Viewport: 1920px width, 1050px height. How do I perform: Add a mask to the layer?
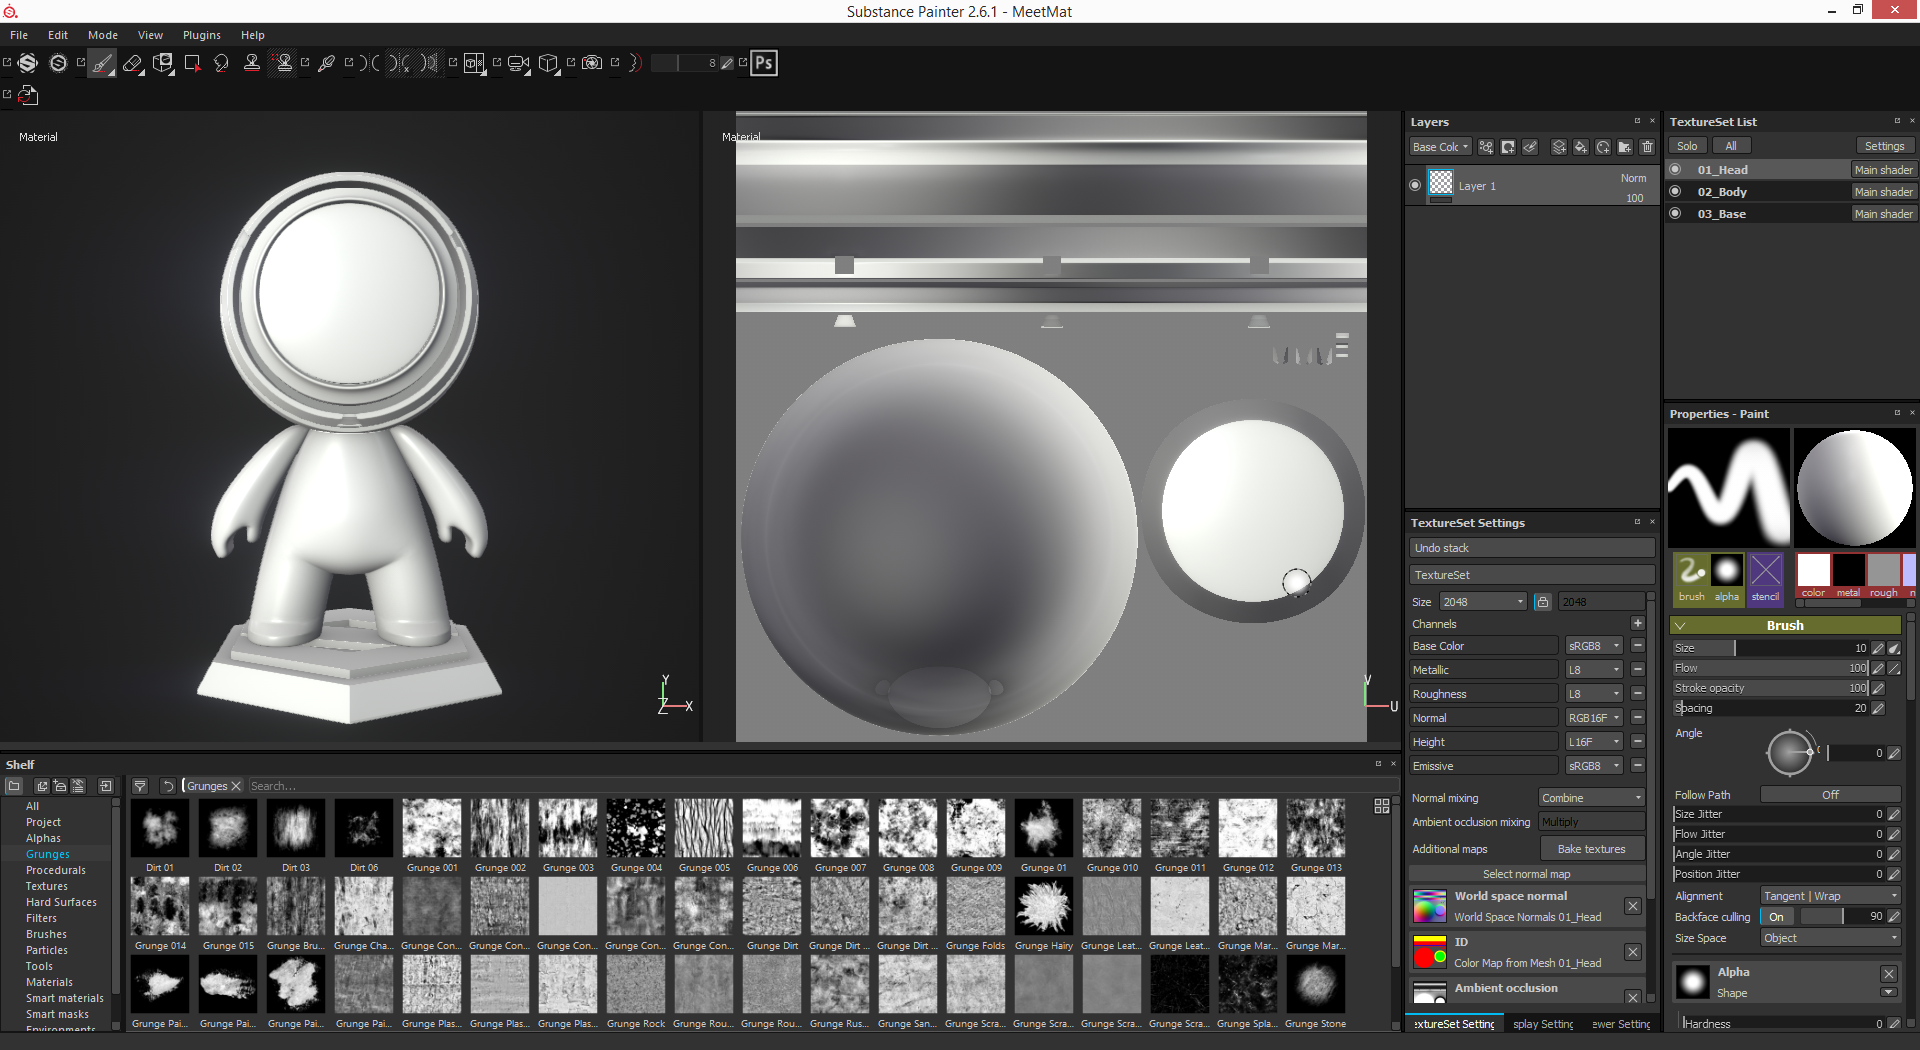pyautogui.click(x=1508, y=147)
